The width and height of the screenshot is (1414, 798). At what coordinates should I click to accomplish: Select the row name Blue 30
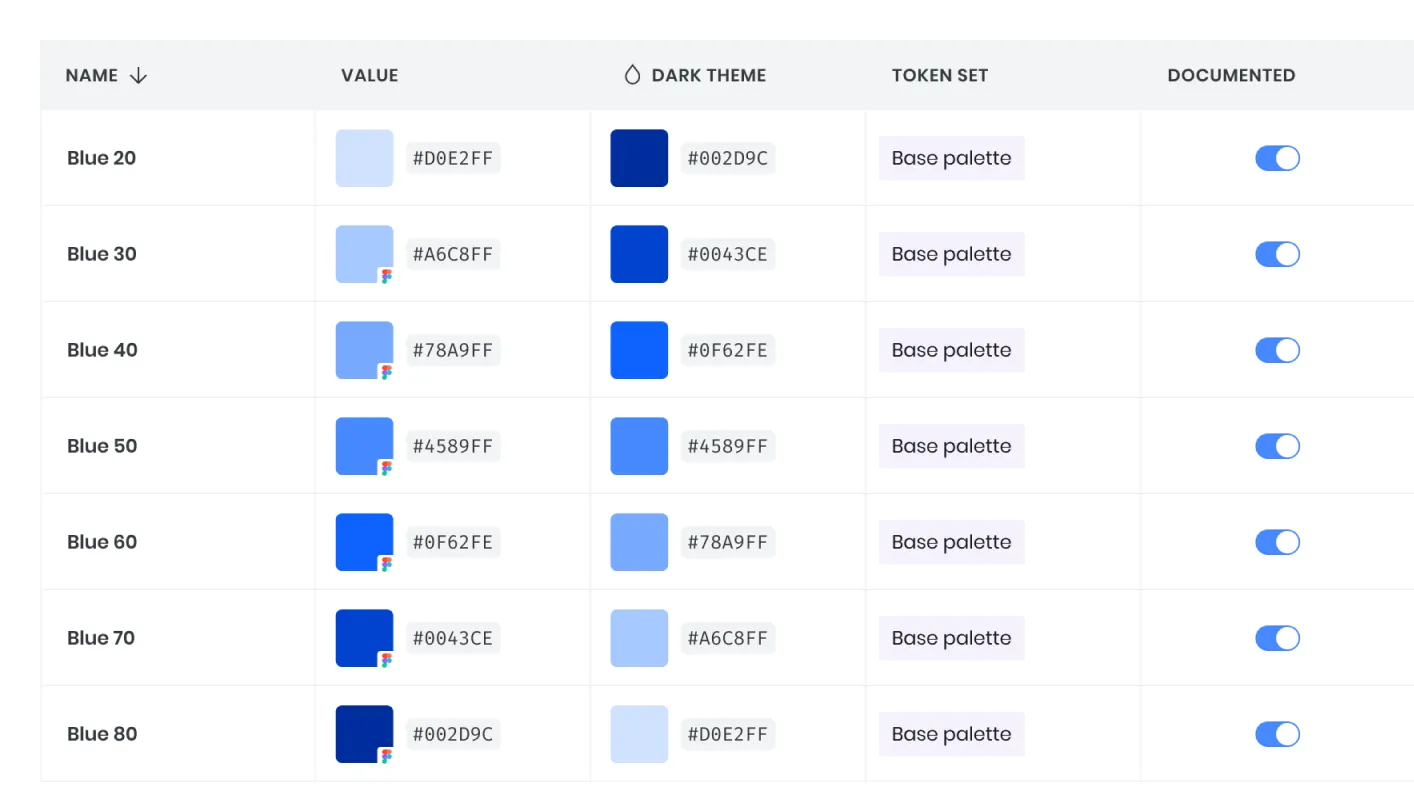[x=101, y=254]
